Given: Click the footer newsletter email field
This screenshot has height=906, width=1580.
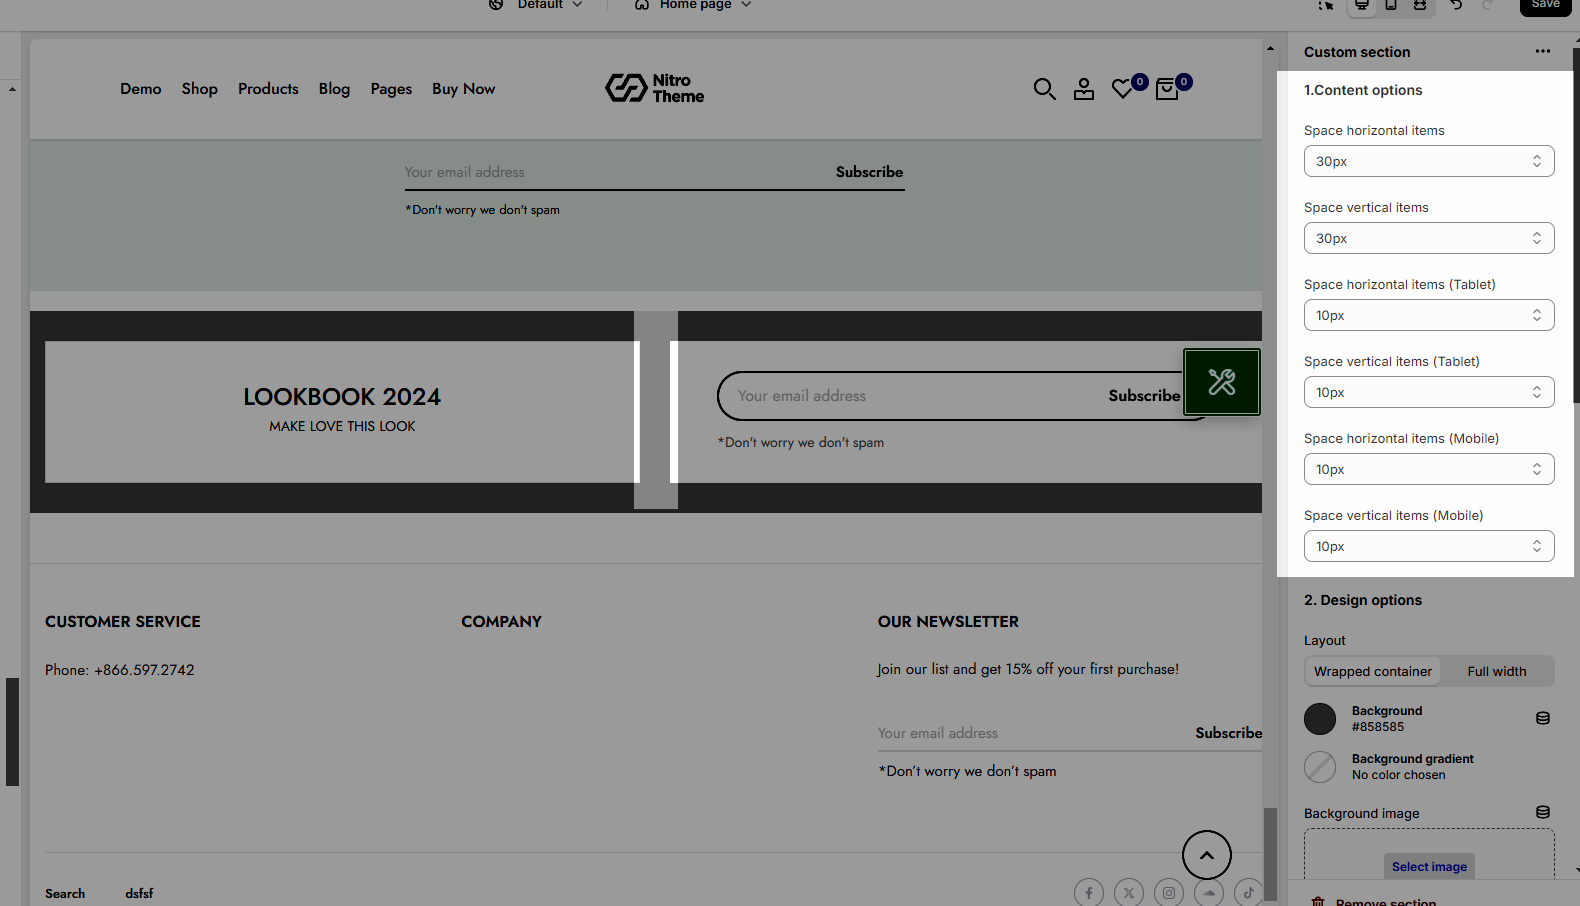Looking at the screenshot, I should pos(1031,733).
